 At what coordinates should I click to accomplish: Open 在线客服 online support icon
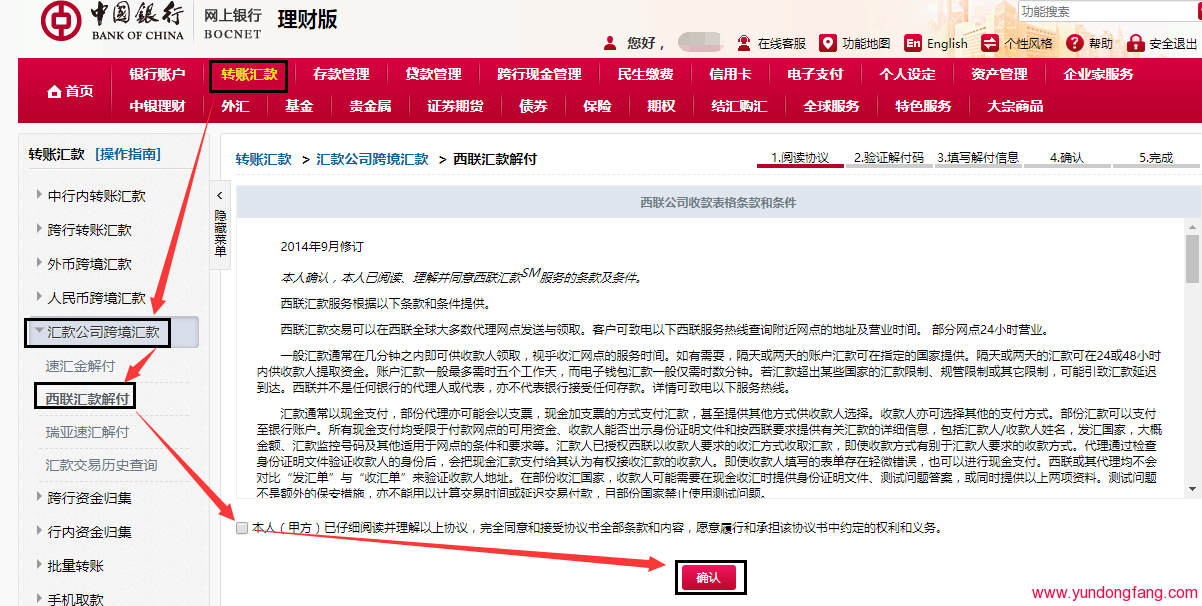744,43
